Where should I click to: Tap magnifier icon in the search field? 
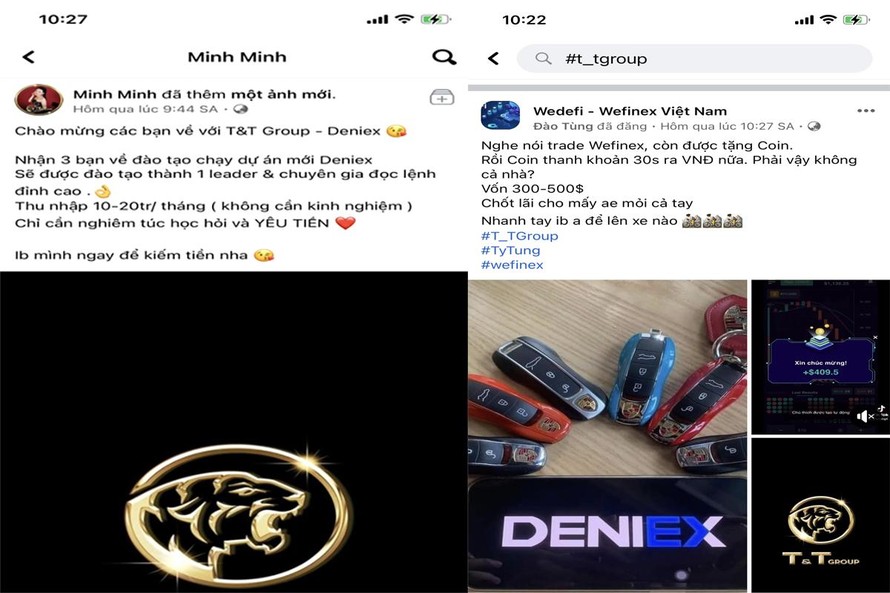click(x=543, y=58)
